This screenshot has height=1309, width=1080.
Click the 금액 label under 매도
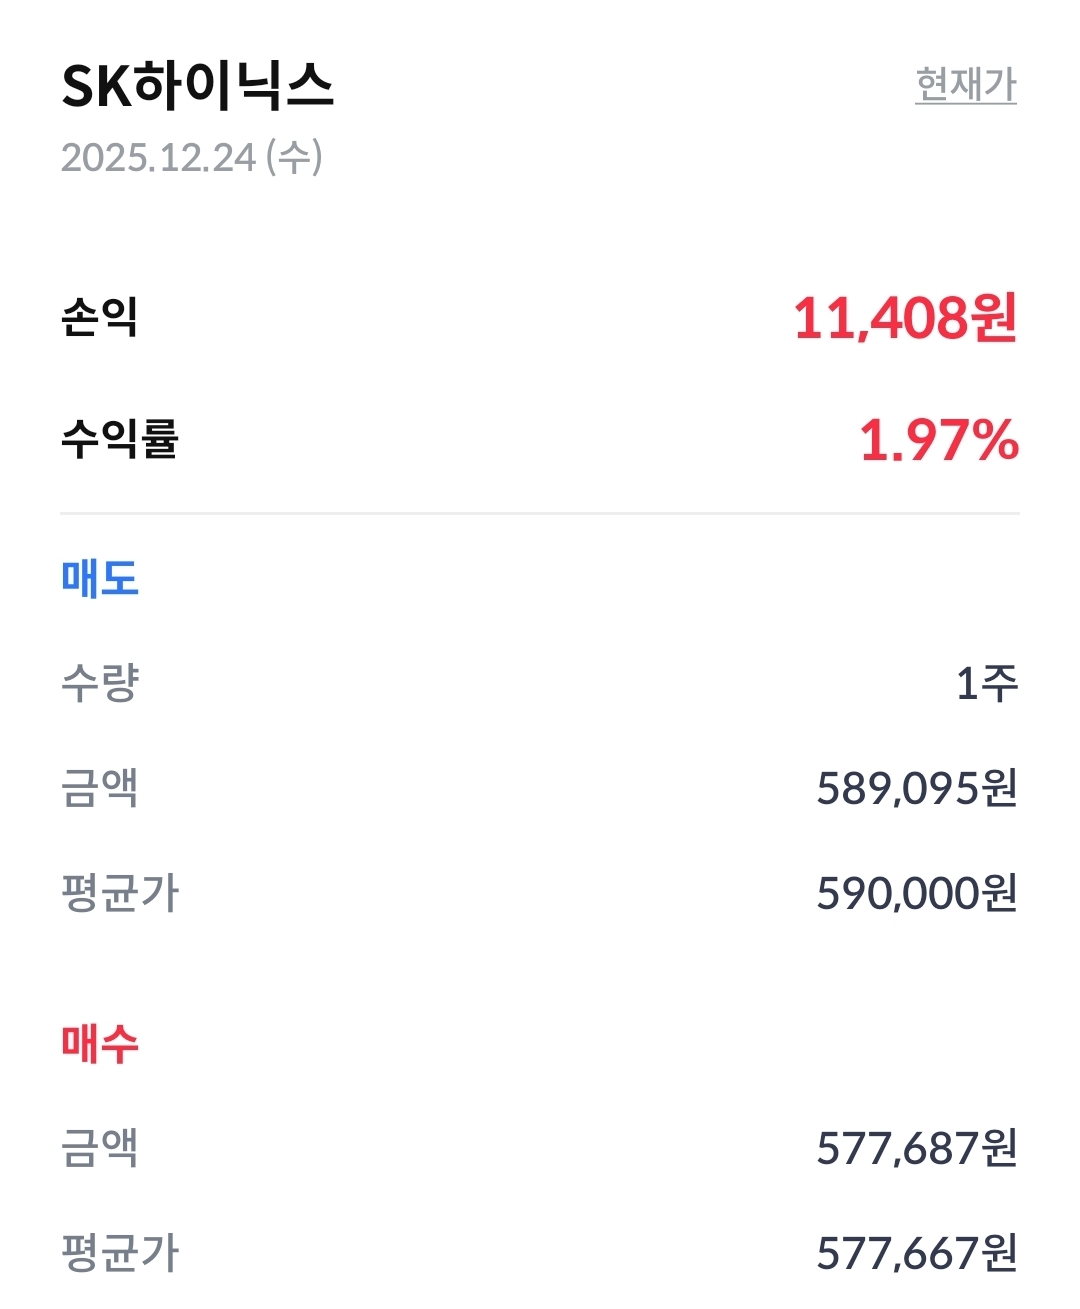pos(99,788)
